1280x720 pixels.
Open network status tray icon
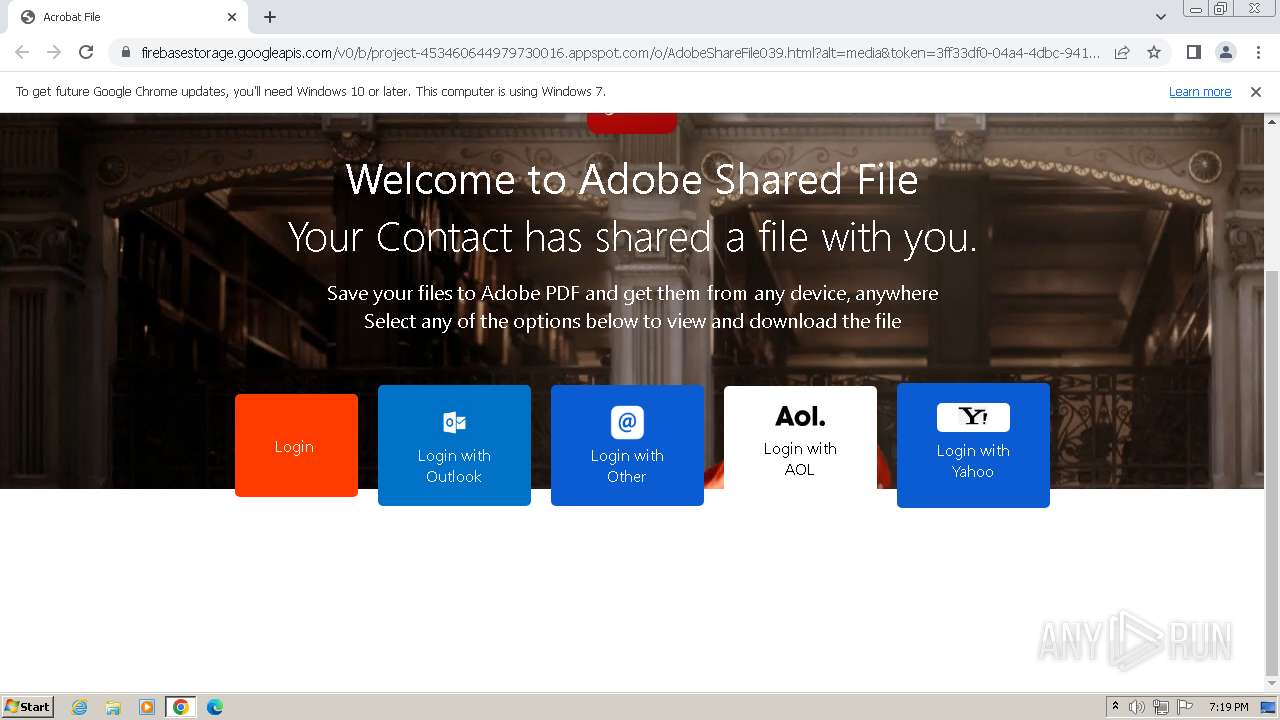(1161, 707)
